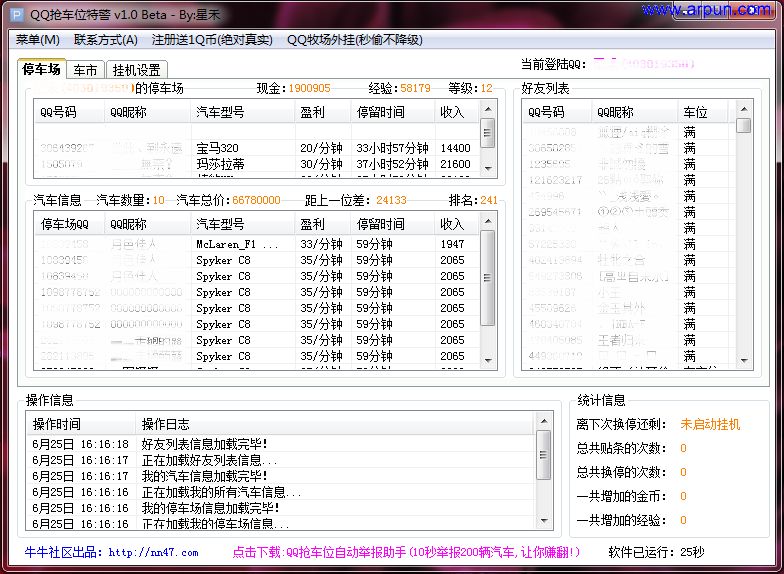The width and height of the screenshot is (784, 574).
Task: Click 盈利 header in parking lot table
Action: tap(323, 112)
